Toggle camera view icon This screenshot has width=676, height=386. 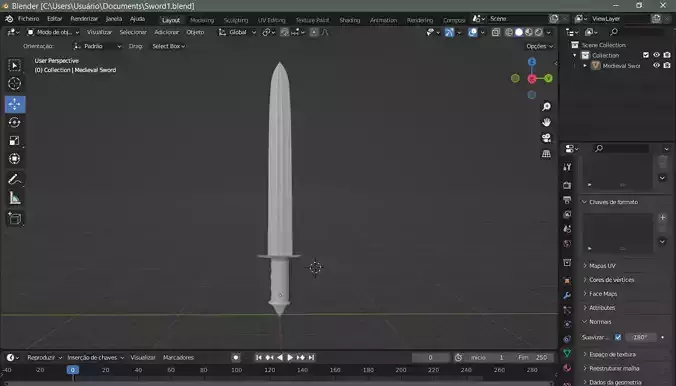[546, 138]
